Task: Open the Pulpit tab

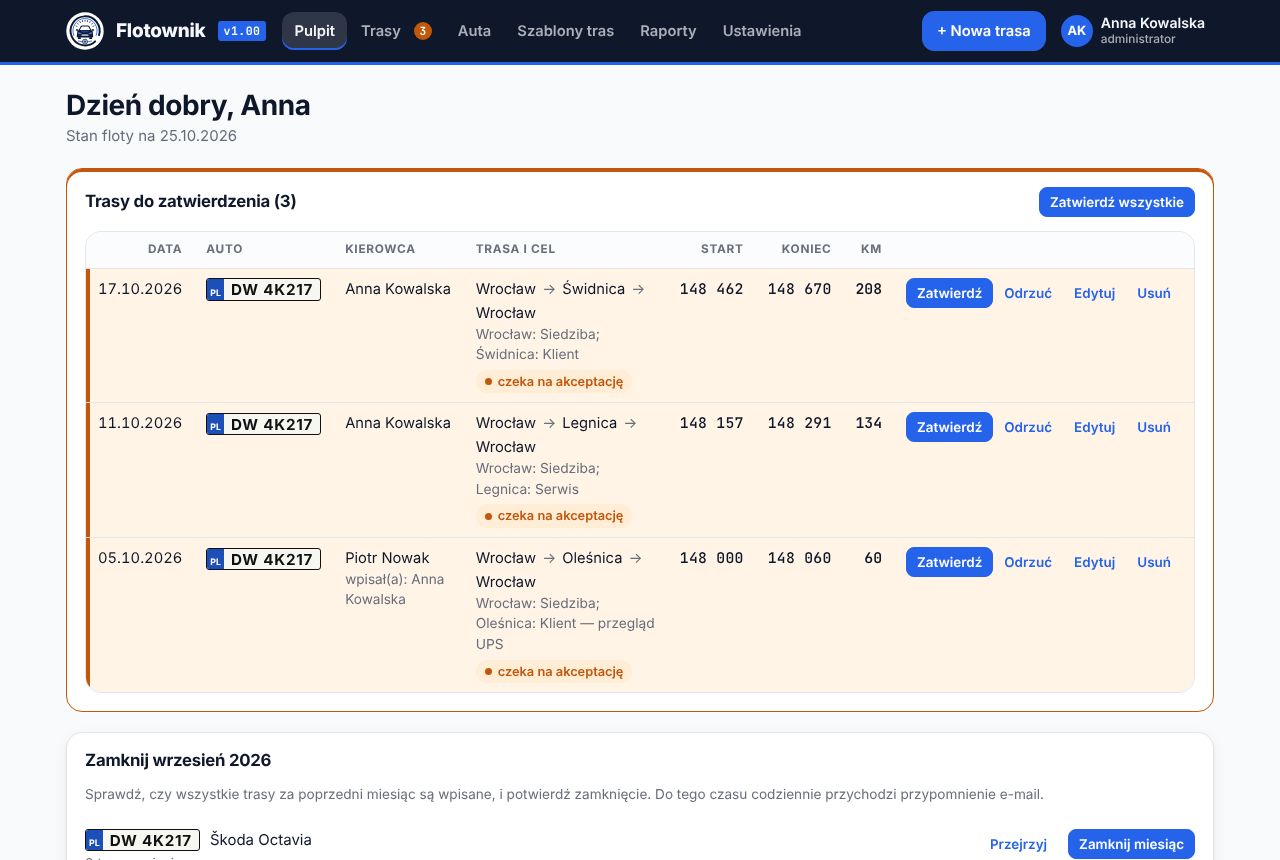Action: coord(315,31)
